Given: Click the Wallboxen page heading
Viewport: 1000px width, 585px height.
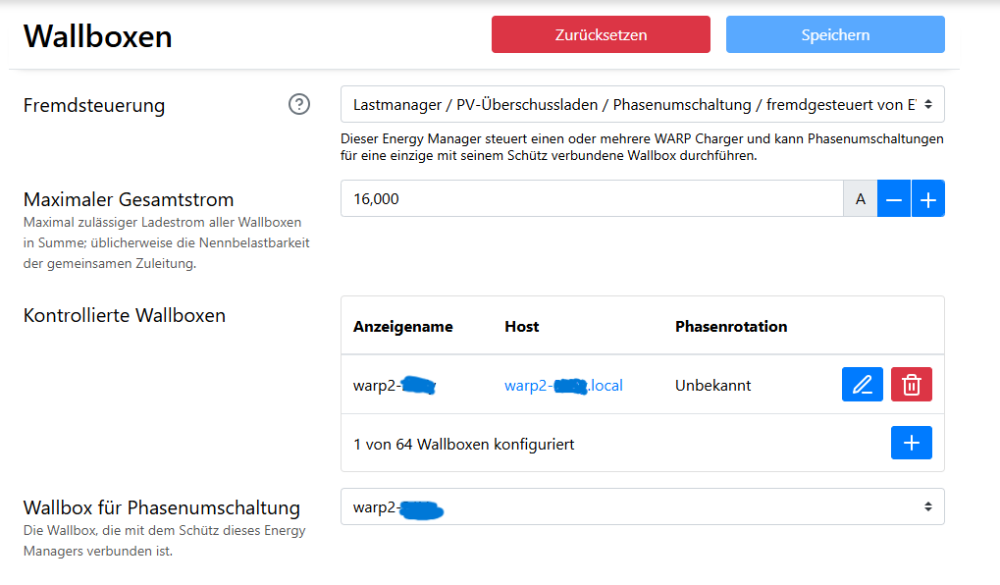Looking at the screenshot, I should pyautogui.click(x=98, y=37).
